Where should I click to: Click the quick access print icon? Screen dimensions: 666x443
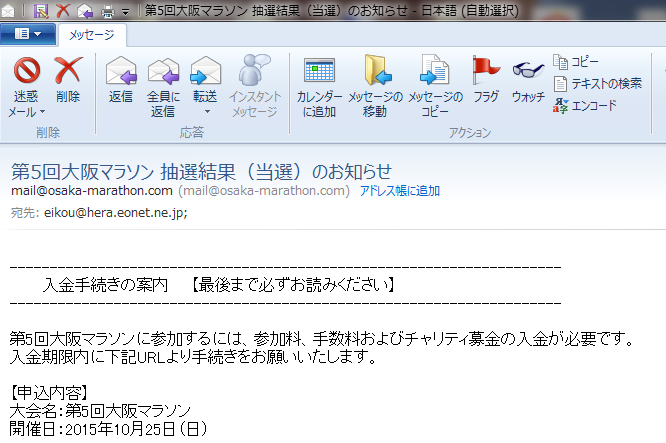(107, 11)
